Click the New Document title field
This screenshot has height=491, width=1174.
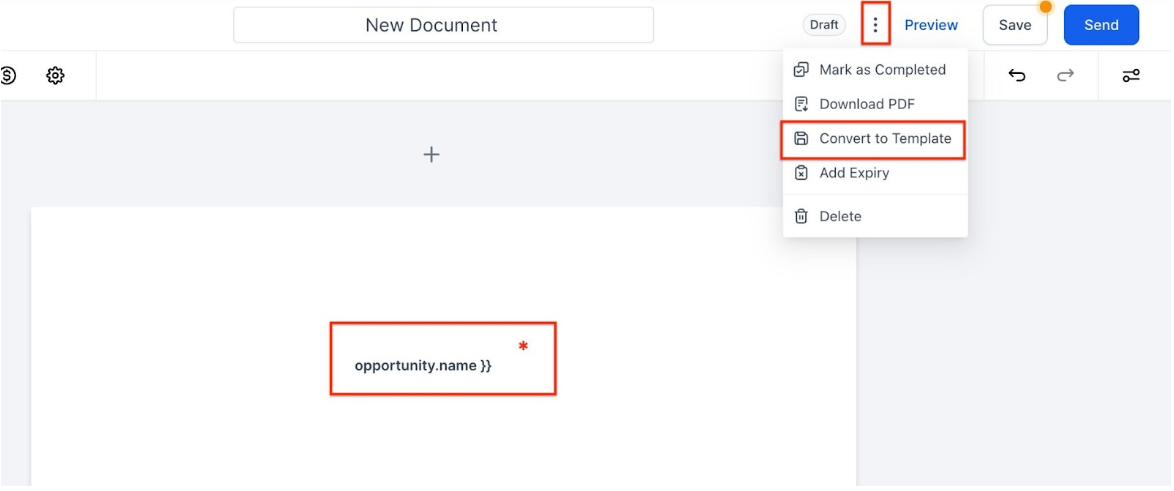[x=443, y=25]
